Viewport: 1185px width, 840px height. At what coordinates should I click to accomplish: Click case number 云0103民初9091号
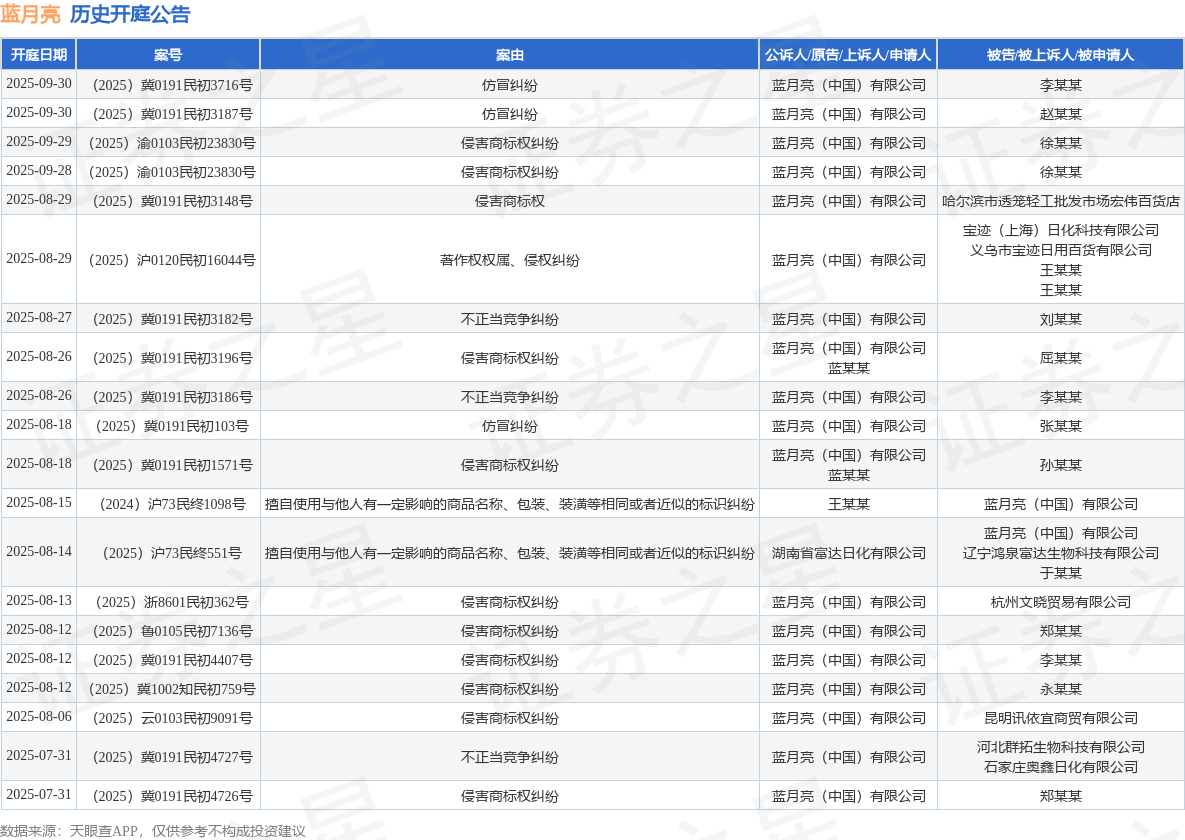[x=172, y=718]
